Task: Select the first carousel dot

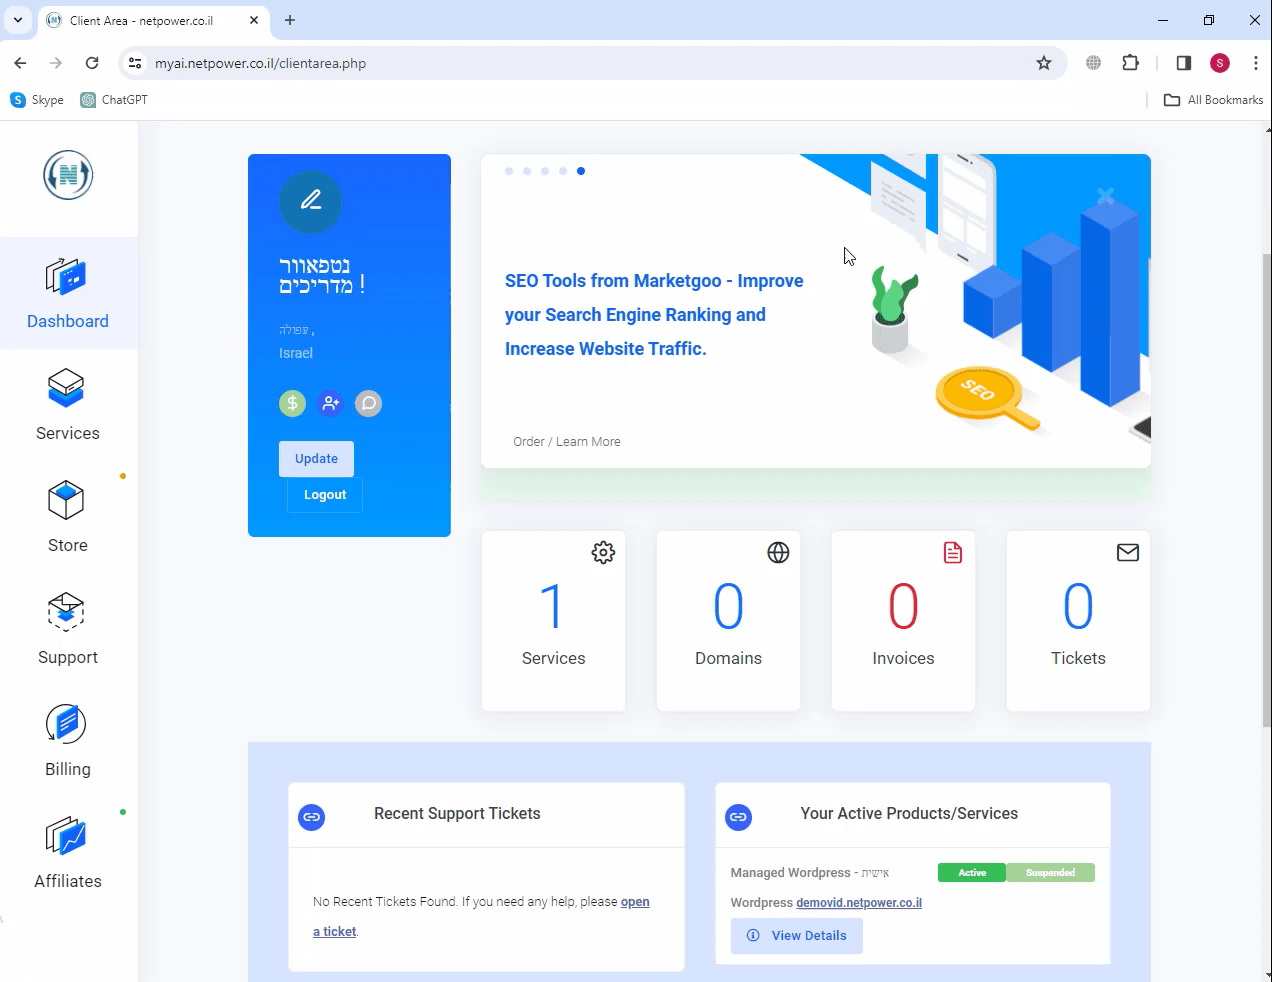Action: click(509, 171)
